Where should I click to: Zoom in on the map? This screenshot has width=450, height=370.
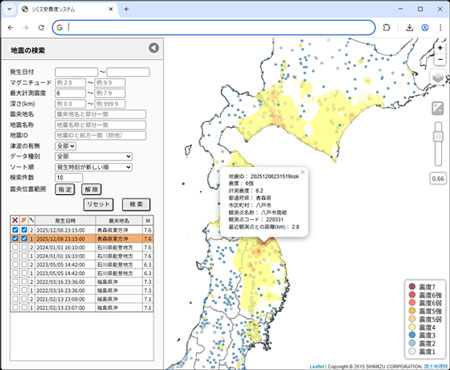(440, 48)
